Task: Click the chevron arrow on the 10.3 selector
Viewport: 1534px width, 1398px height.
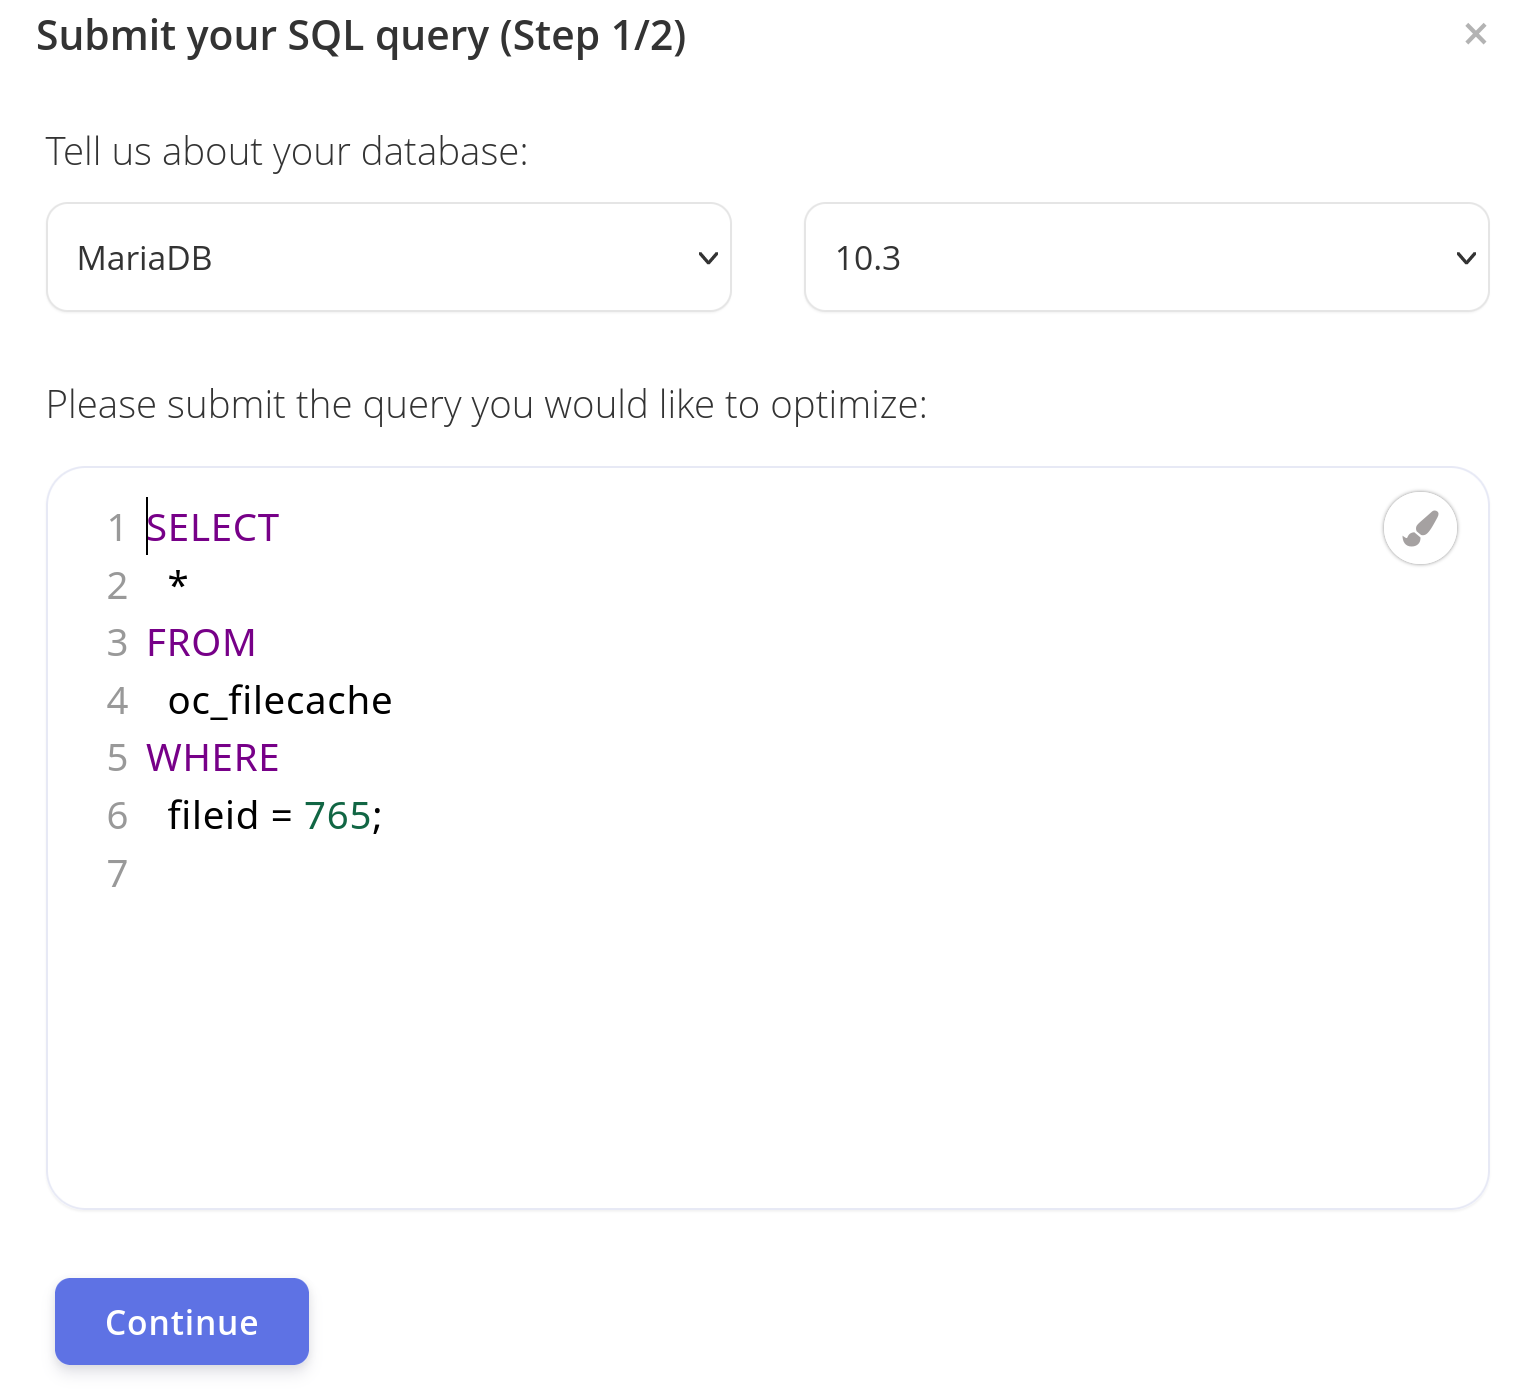Action: pyautogui.click(x=1466, y=258)
